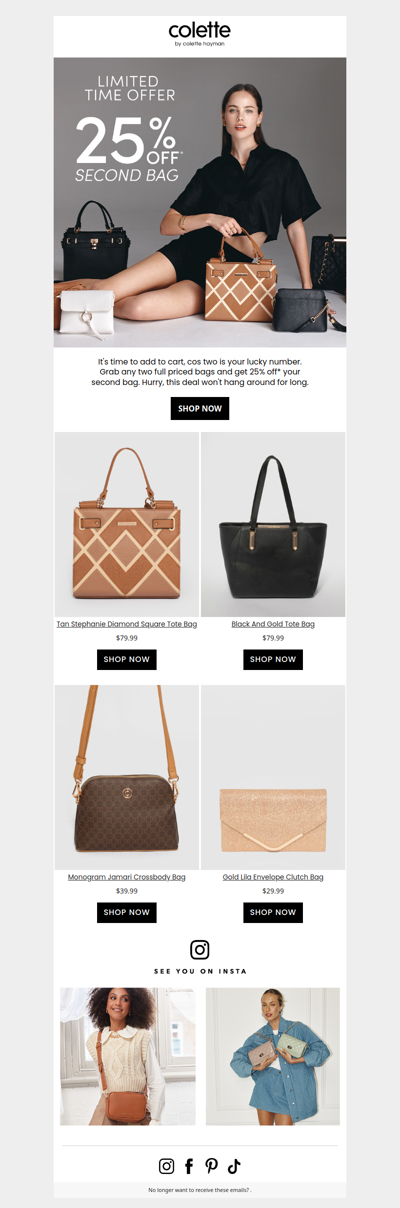Viewport: 400px width, 1208px height.
Task: Click Shop Now under Gold Lila Clutch
Action: (273, 912)
